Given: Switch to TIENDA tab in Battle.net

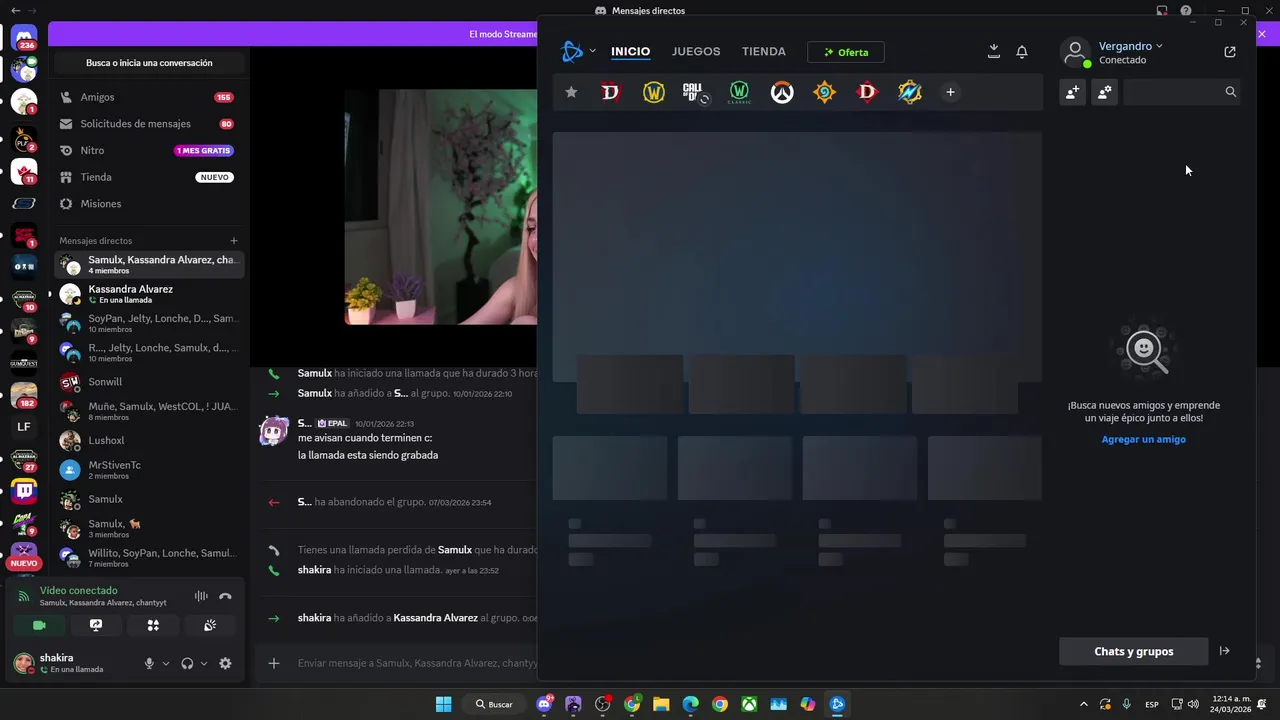Looking at the screenshot, I should tap(764, 51).
